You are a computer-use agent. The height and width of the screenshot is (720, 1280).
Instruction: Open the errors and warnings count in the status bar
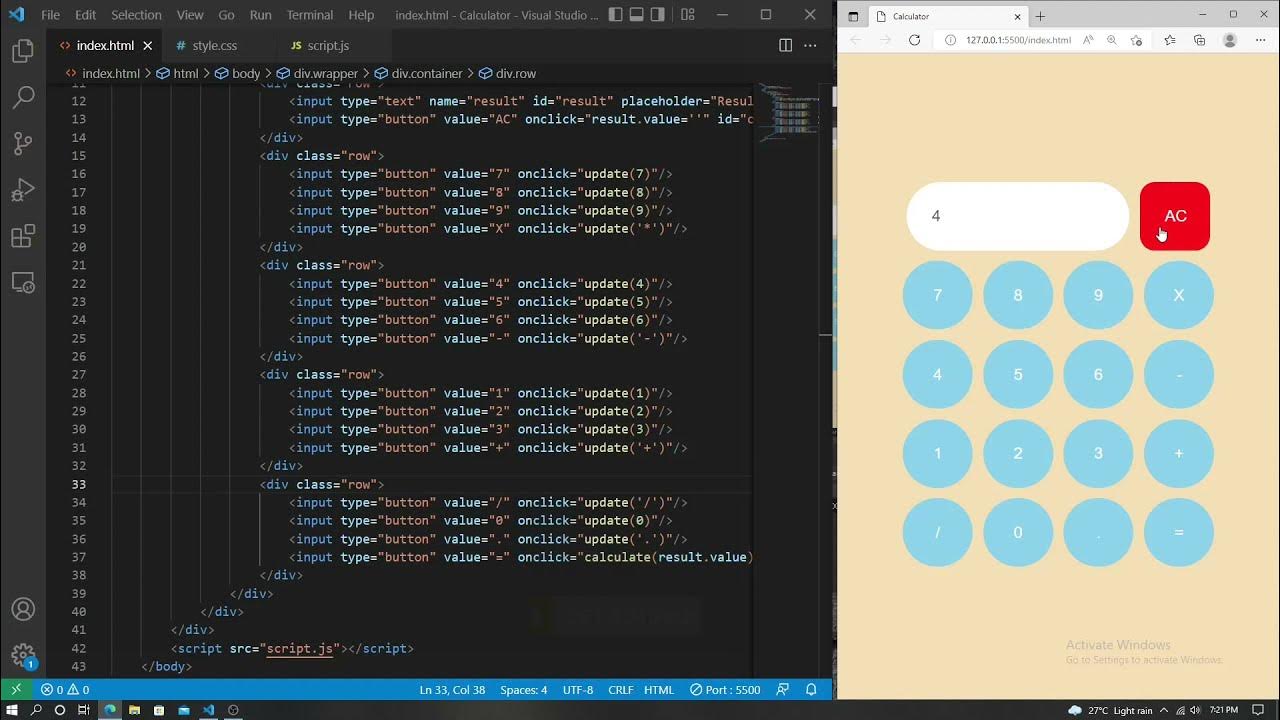pos(65,689)
